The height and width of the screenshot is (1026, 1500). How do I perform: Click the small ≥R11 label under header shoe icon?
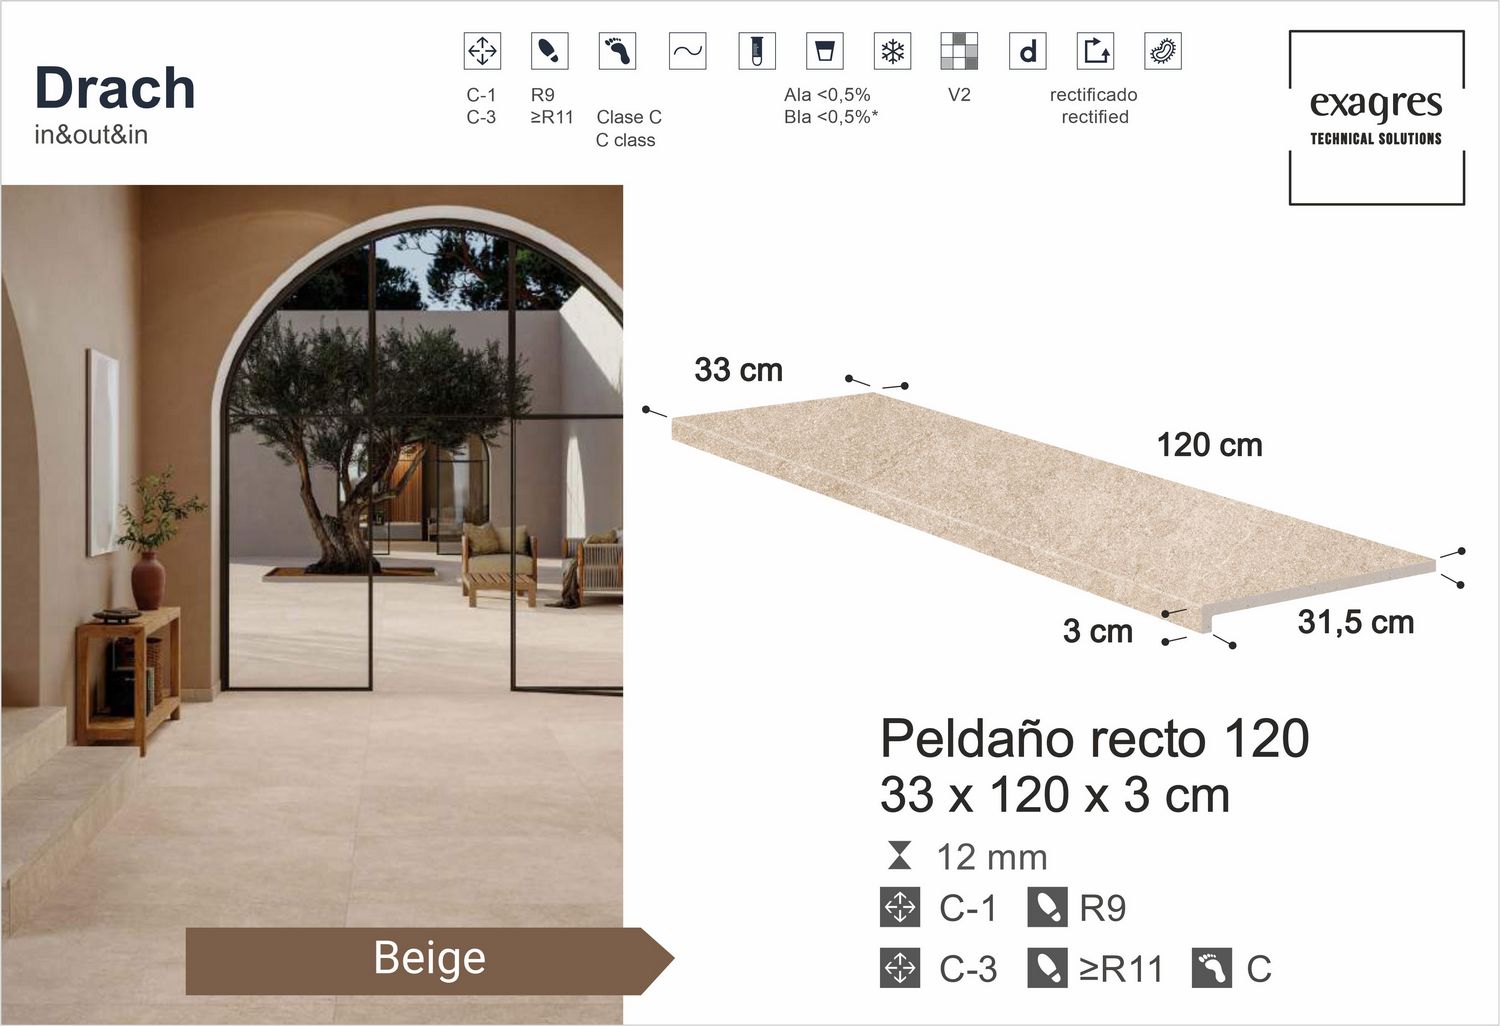(x=552, y=117)
